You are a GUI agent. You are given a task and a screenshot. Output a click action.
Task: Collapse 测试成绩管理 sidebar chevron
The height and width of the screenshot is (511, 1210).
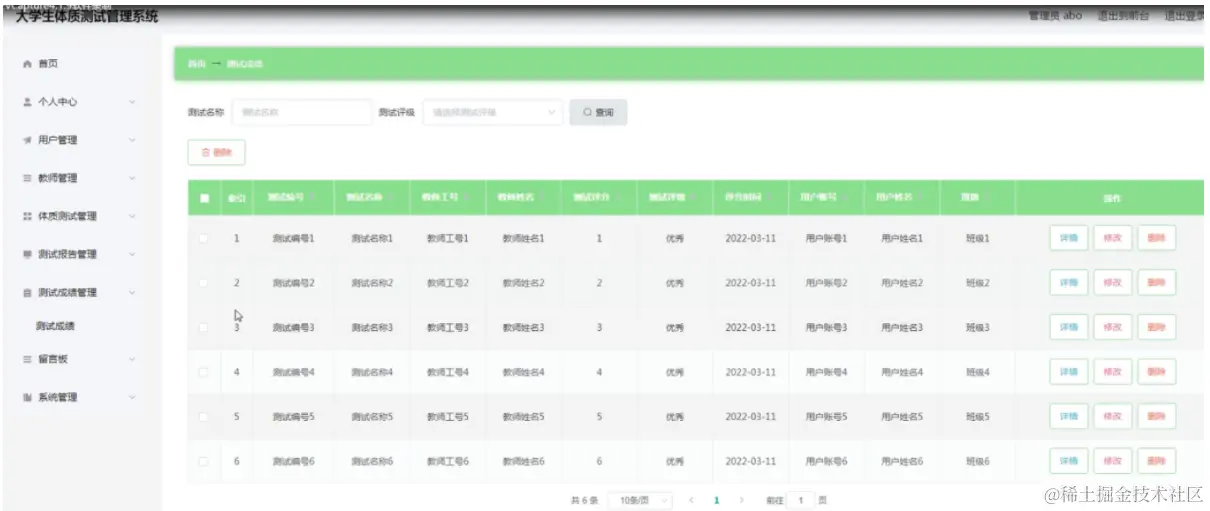click(x=132, y=293)
